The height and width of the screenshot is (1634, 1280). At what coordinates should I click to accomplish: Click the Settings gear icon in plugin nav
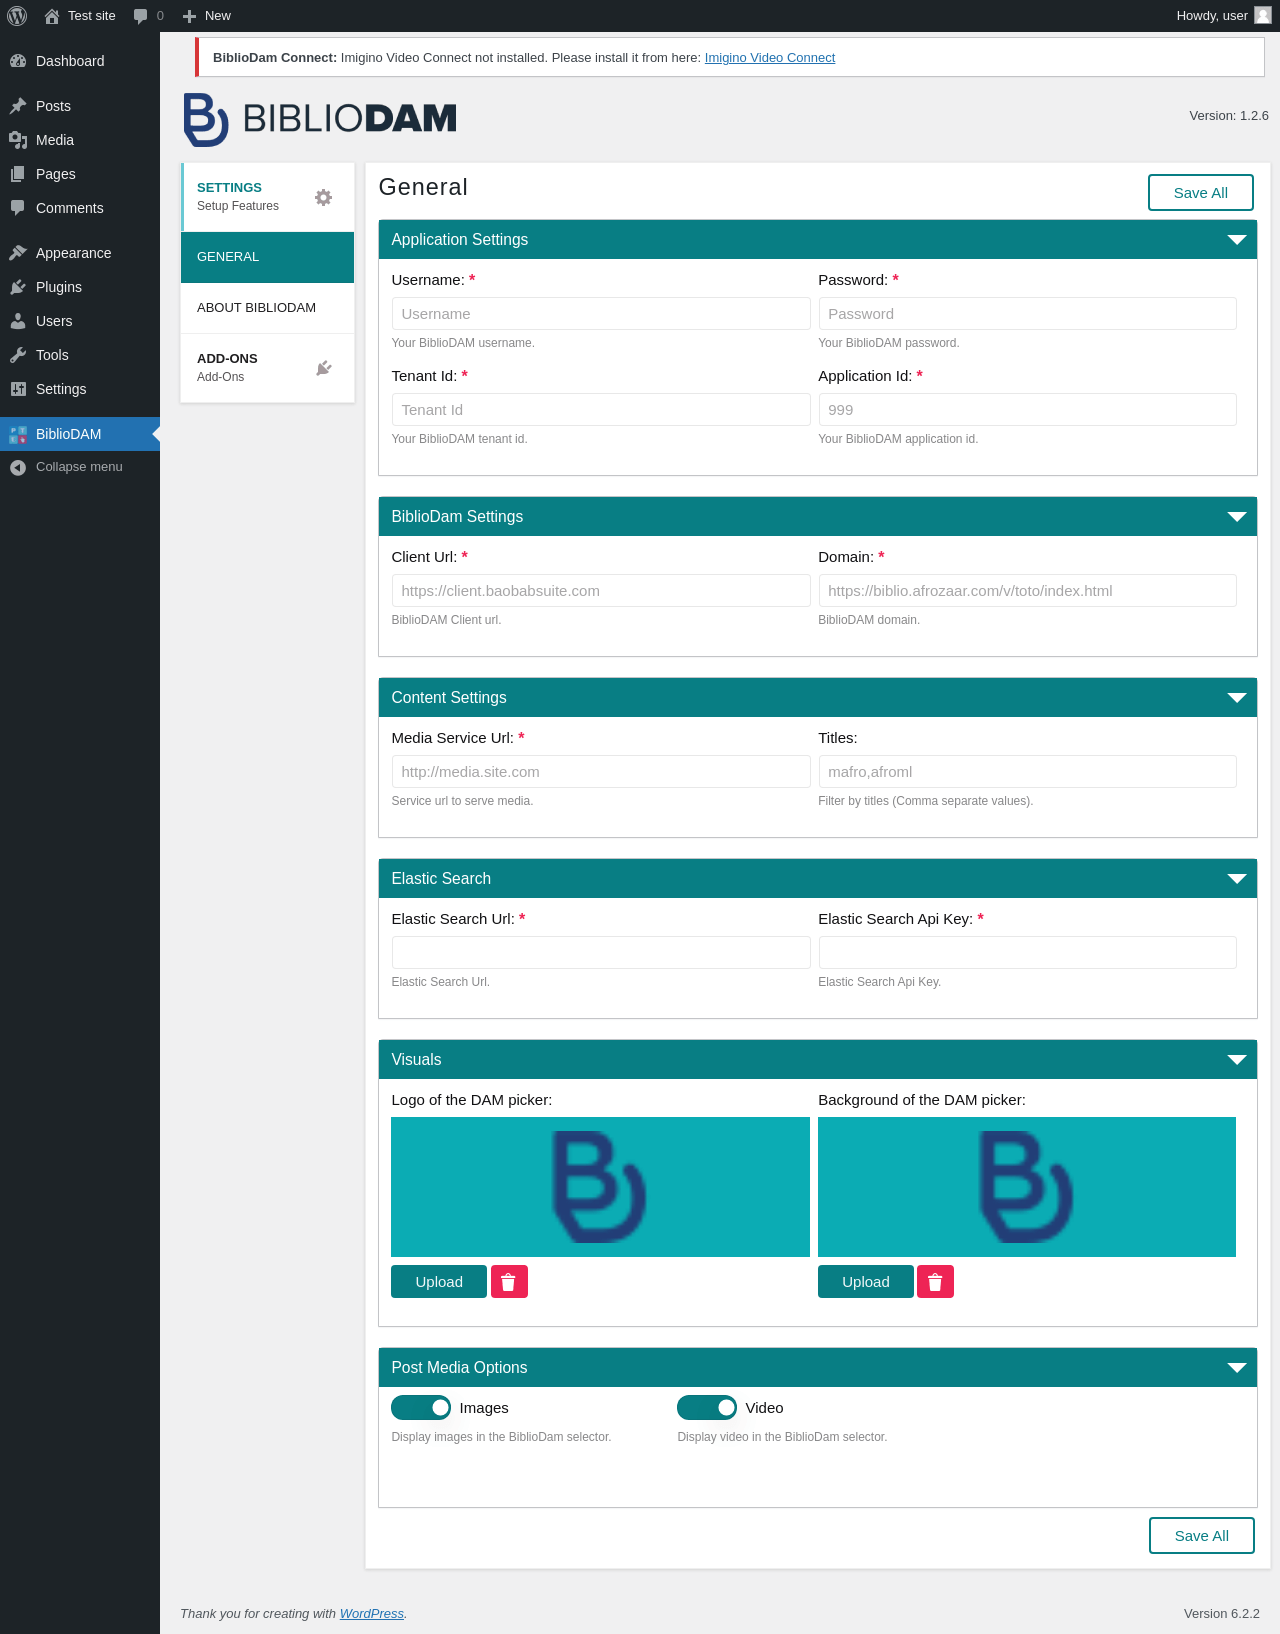(323, 197)
